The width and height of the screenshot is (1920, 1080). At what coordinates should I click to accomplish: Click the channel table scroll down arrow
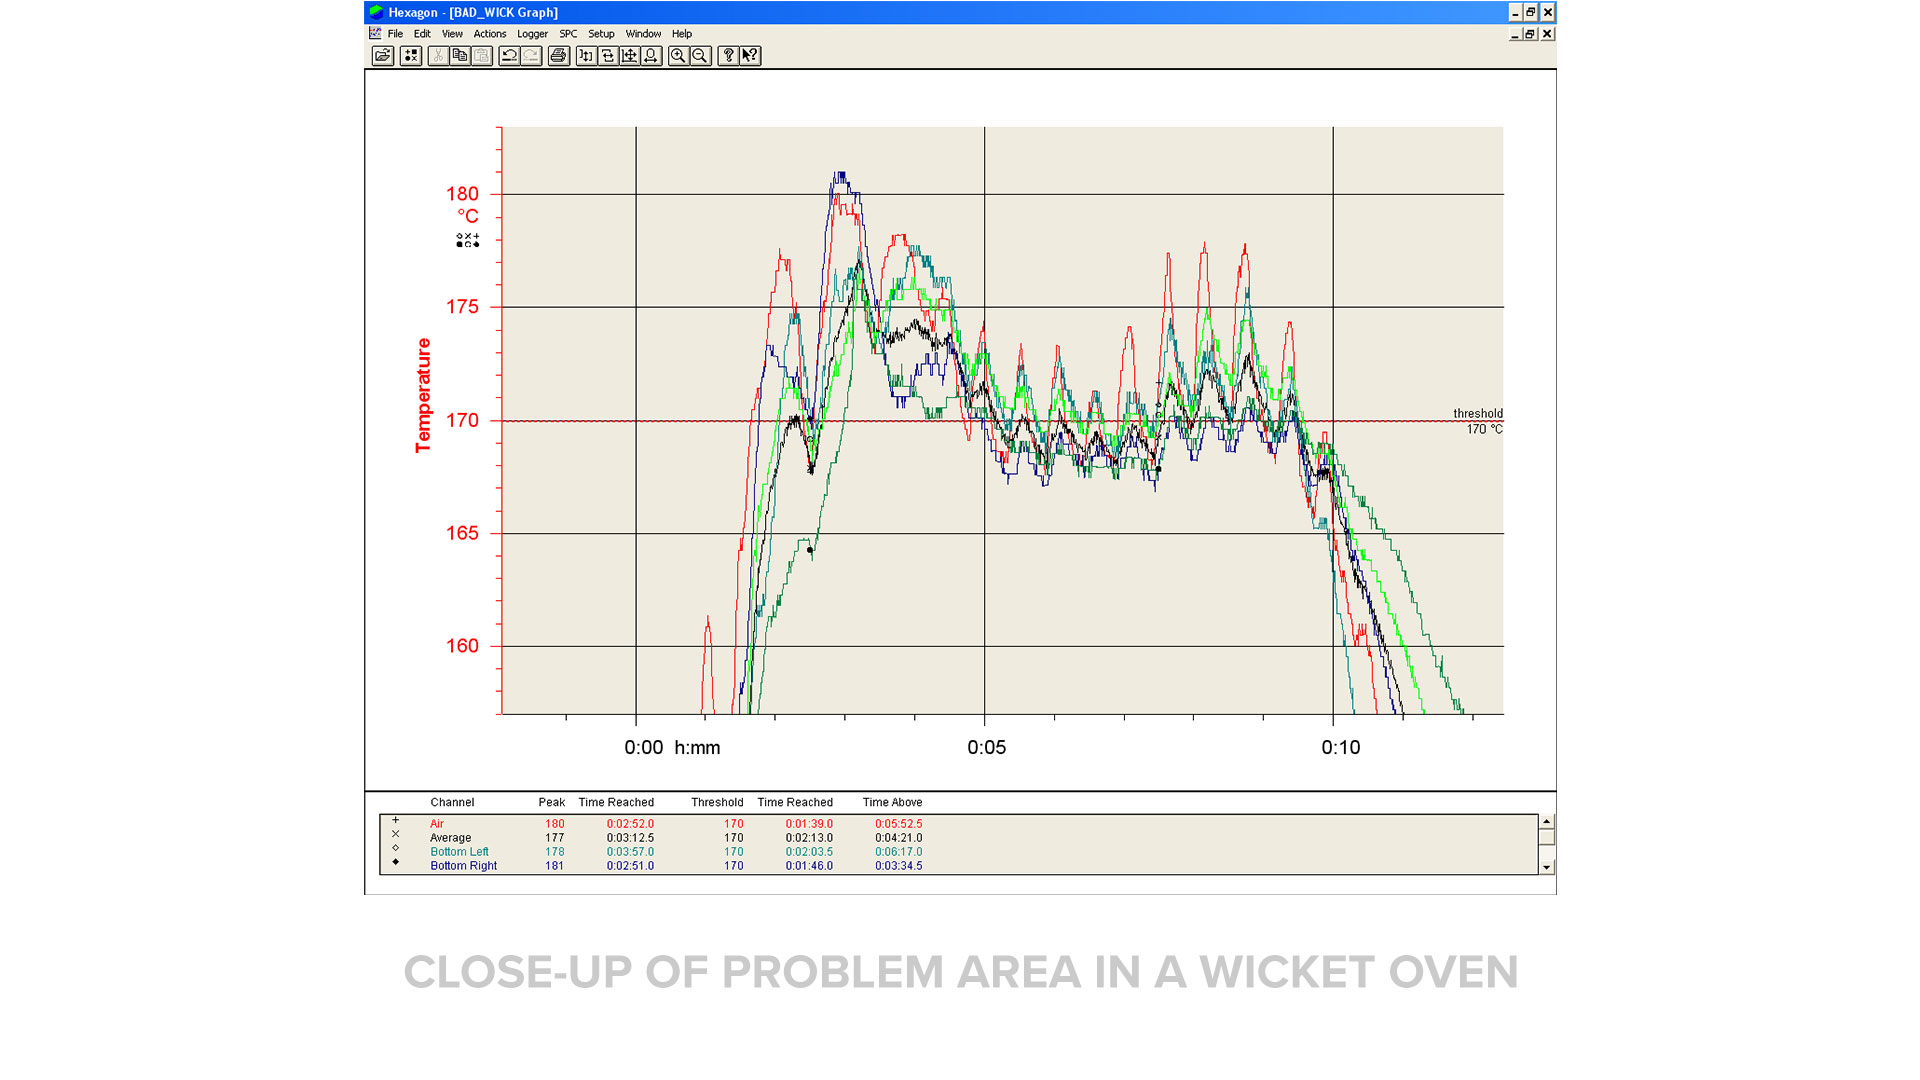click(x=1546, y=868)
